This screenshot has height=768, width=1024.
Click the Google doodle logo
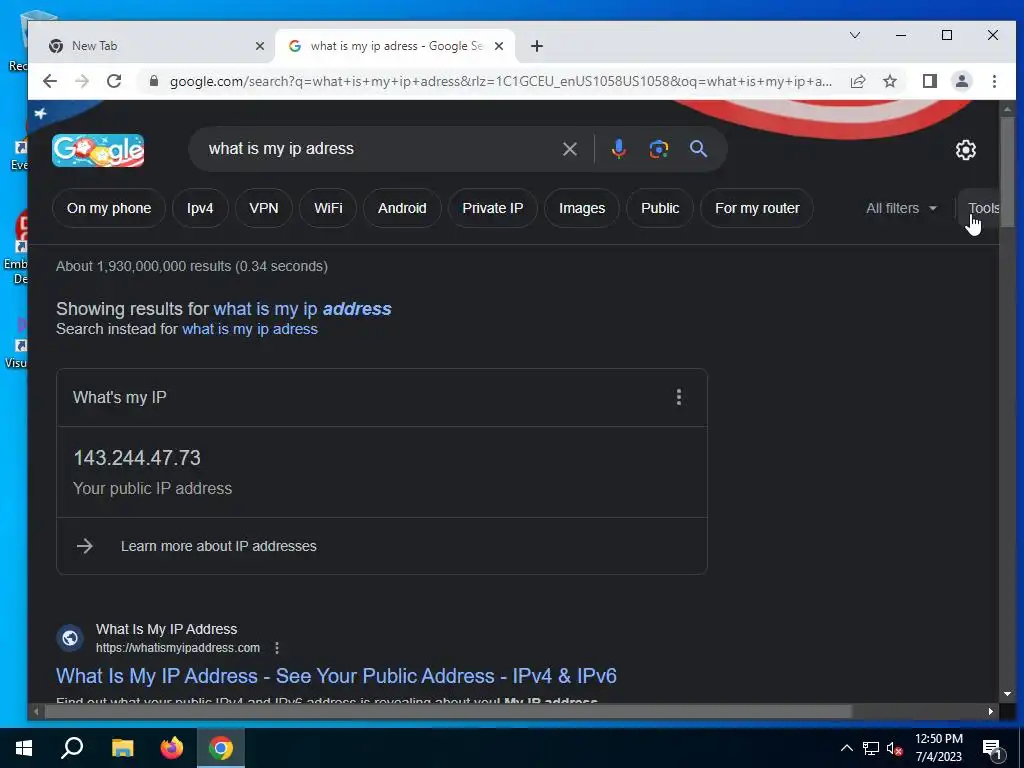tap(98, 150)
